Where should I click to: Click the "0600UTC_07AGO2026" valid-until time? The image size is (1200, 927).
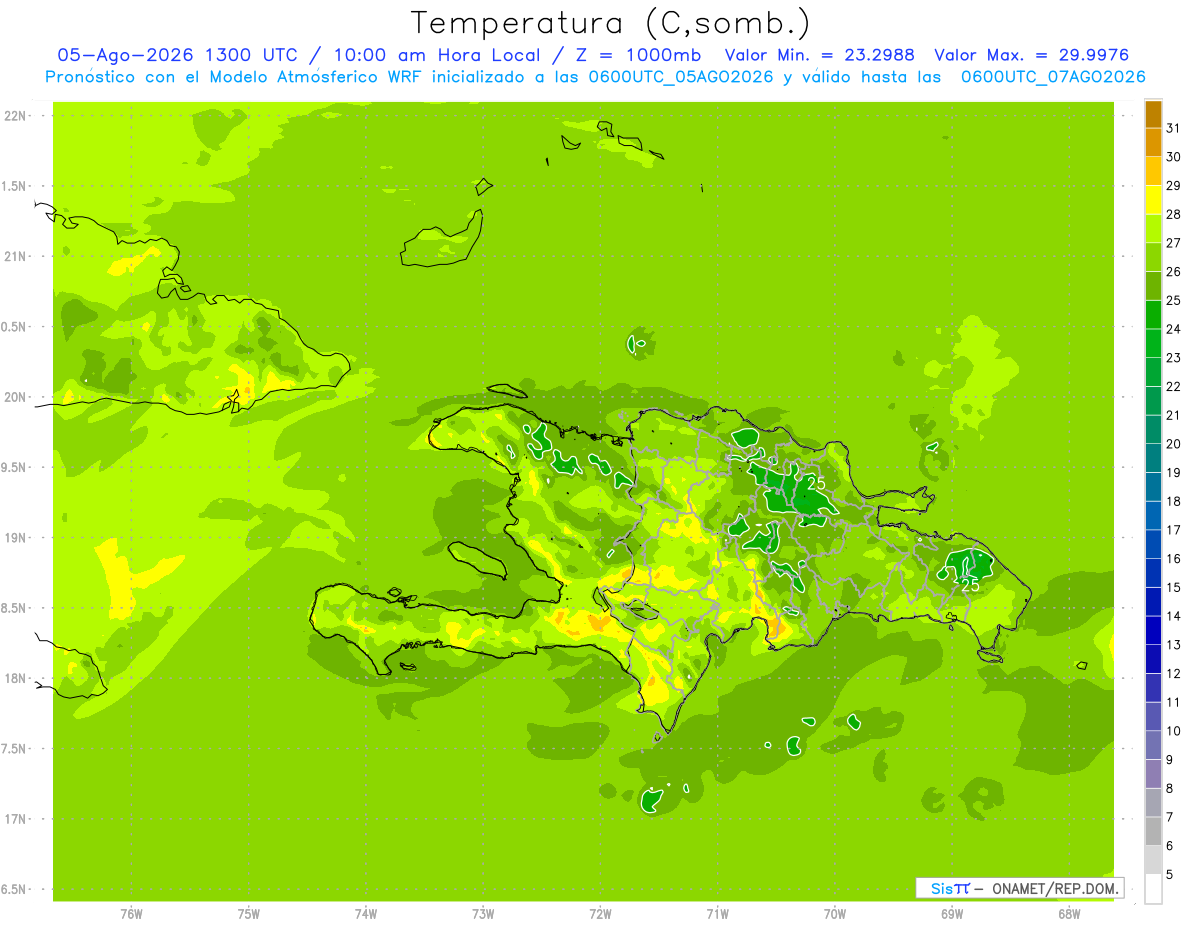(1053, 77)
